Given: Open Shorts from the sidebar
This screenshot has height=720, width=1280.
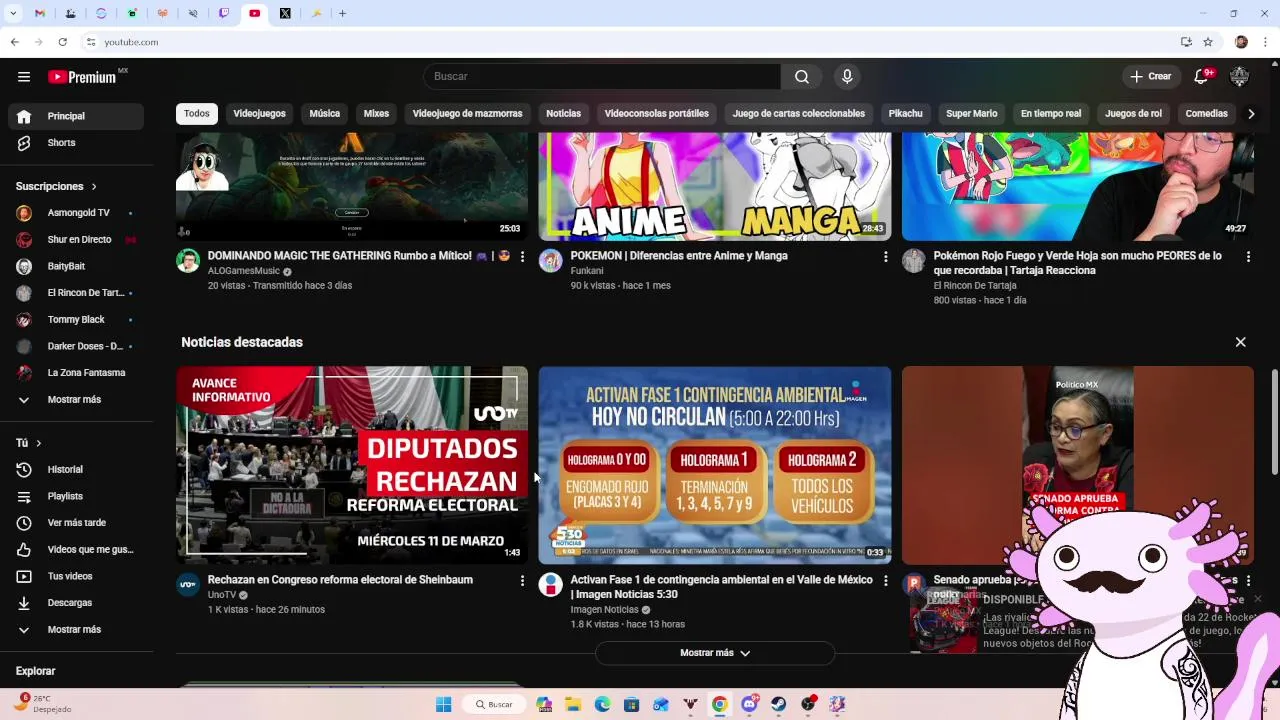Looking at the screenshot, I should (76, 143).
